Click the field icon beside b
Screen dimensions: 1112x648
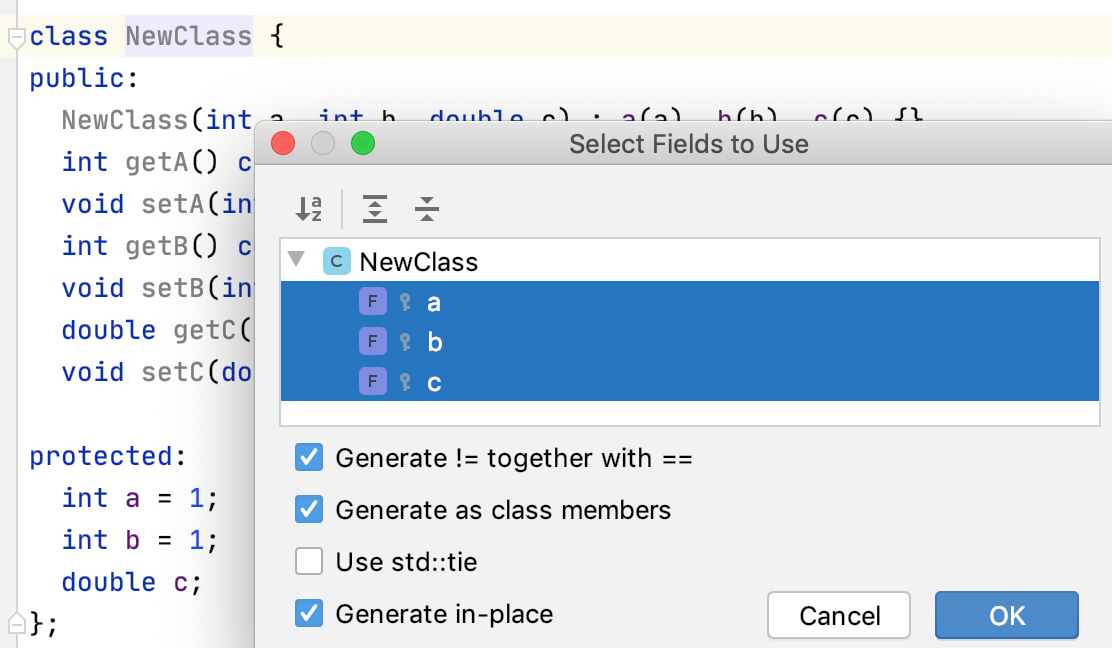pos(372,341)
